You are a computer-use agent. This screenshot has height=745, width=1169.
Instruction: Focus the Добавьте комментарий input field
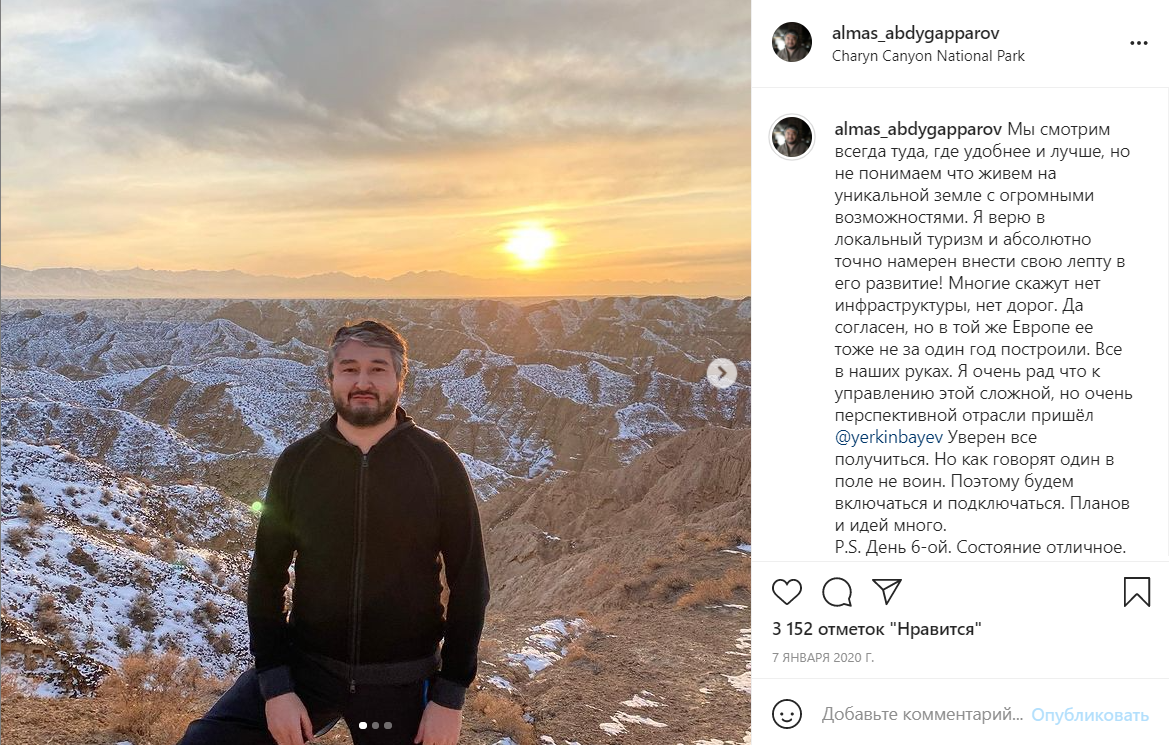pyautogui.click(x=922, y=714)
